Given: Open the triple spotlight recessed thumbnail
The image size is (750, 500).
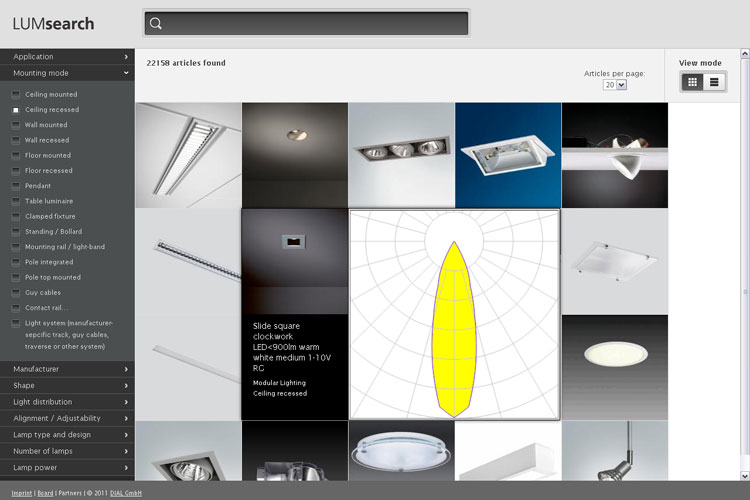Looking at the screenshot, I should pos(402,155).
